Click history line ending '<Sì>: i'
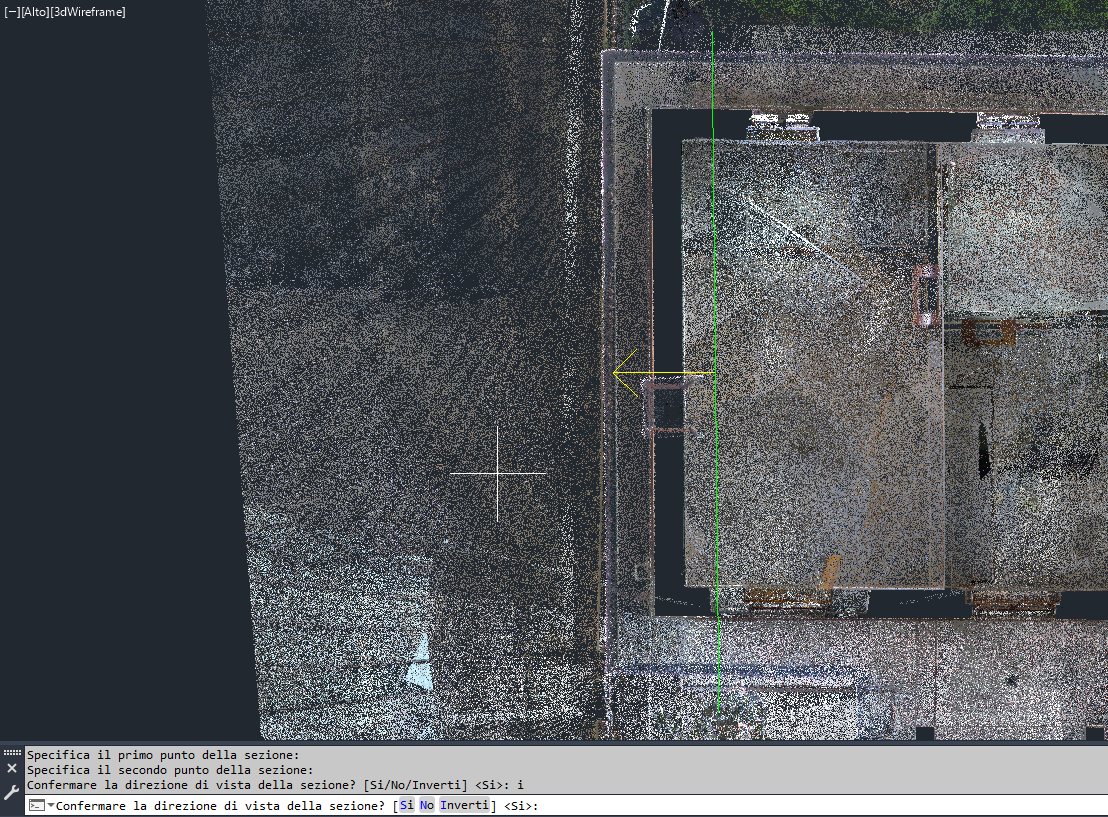This screenshot has width=1108, height=817. click(276, 784)
